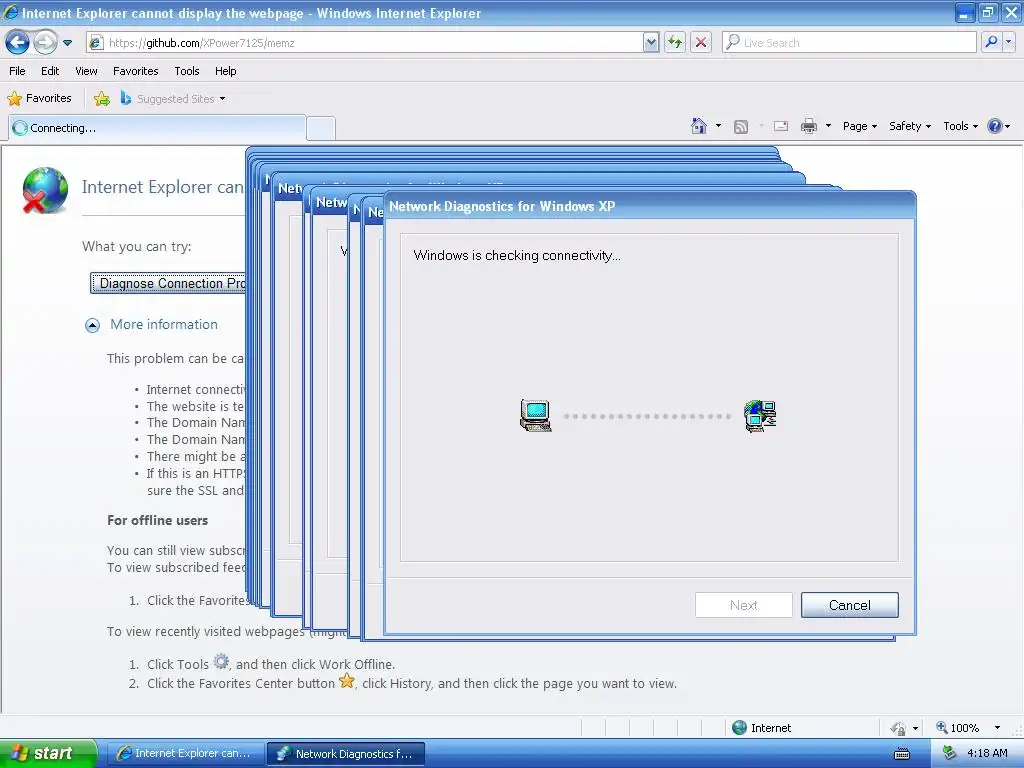
Task: Open a new blank tab
Action: [x=321, y=129]
